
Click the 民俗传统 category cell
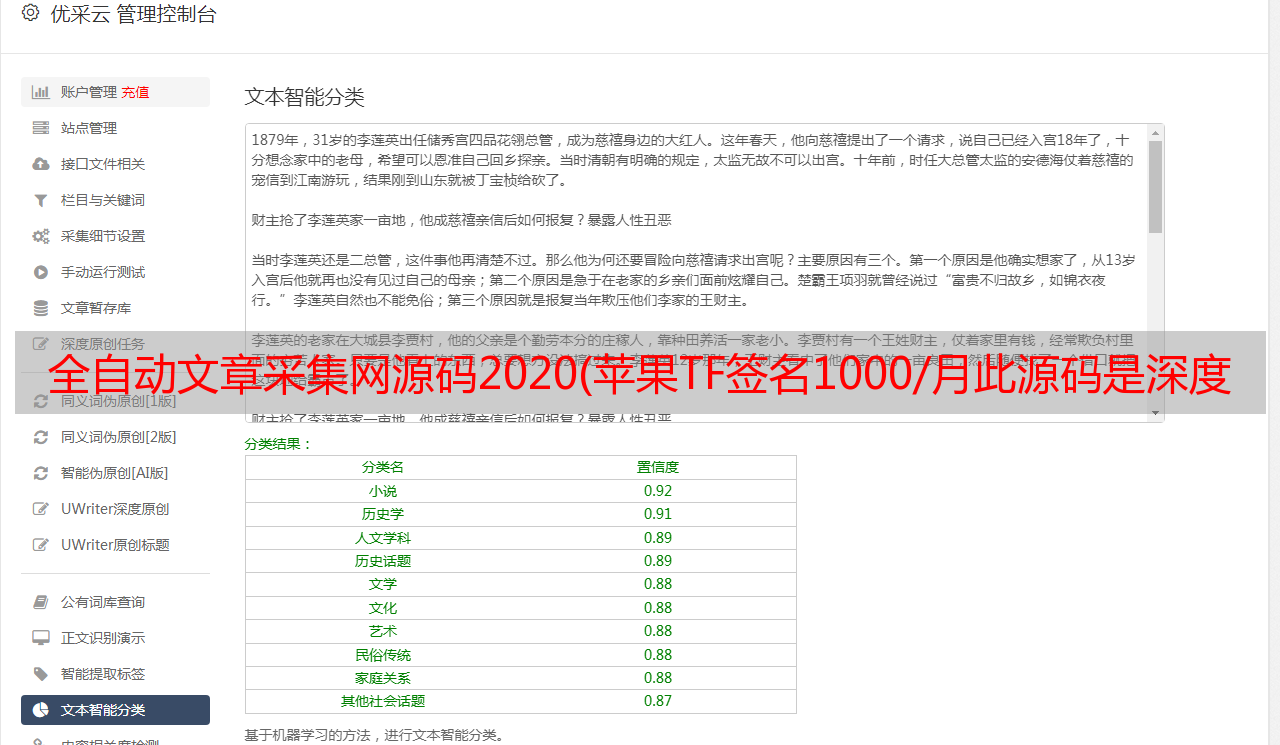click(383, 655)
